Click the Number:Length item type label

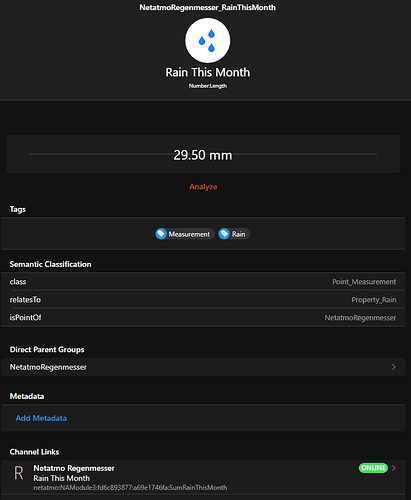click(x=208, y=86)
